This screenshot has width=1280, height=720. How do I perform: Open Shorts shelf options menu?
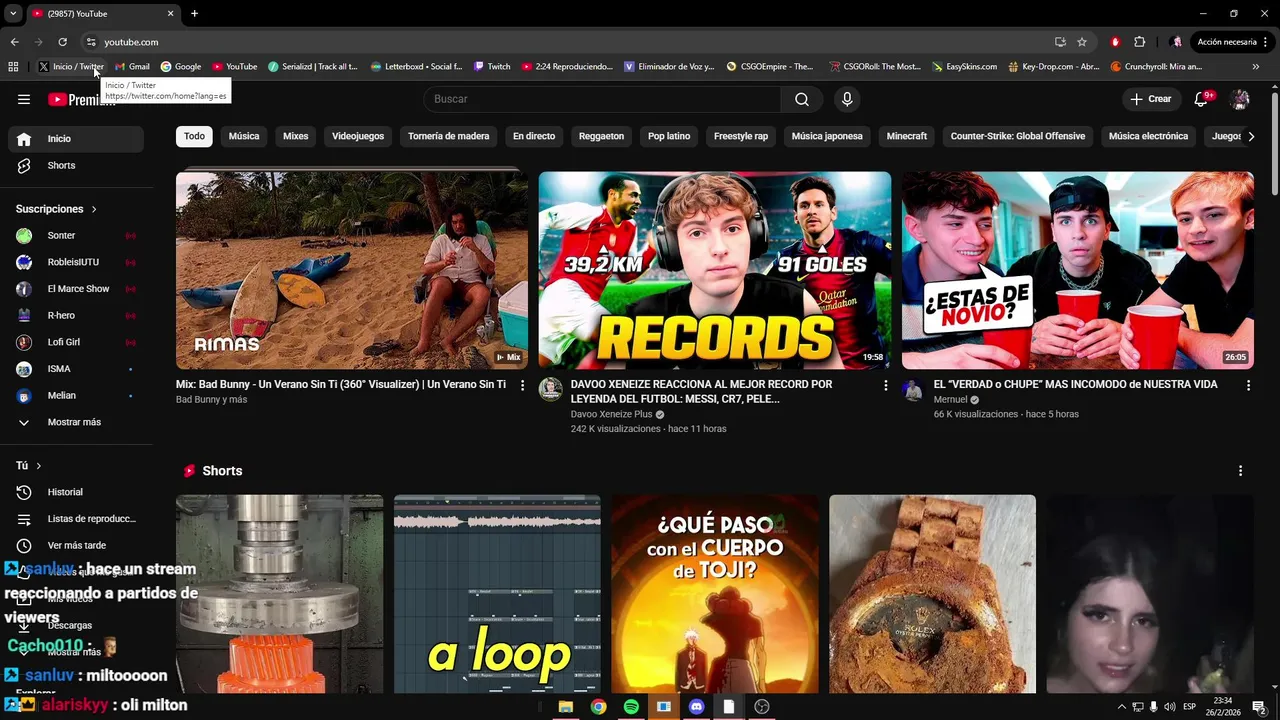tap(1240, 471)
